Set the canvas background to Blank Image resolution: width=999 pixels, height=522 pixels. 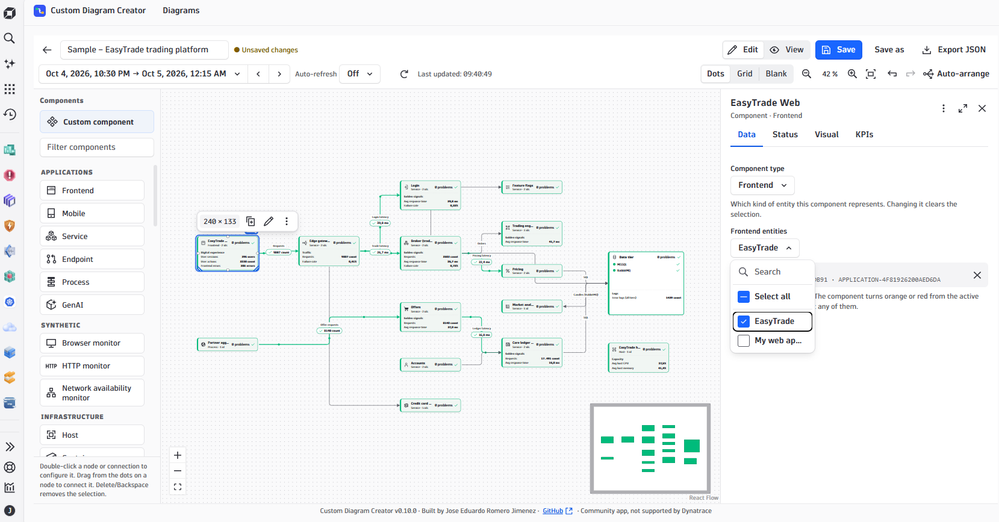coord(776,74)
